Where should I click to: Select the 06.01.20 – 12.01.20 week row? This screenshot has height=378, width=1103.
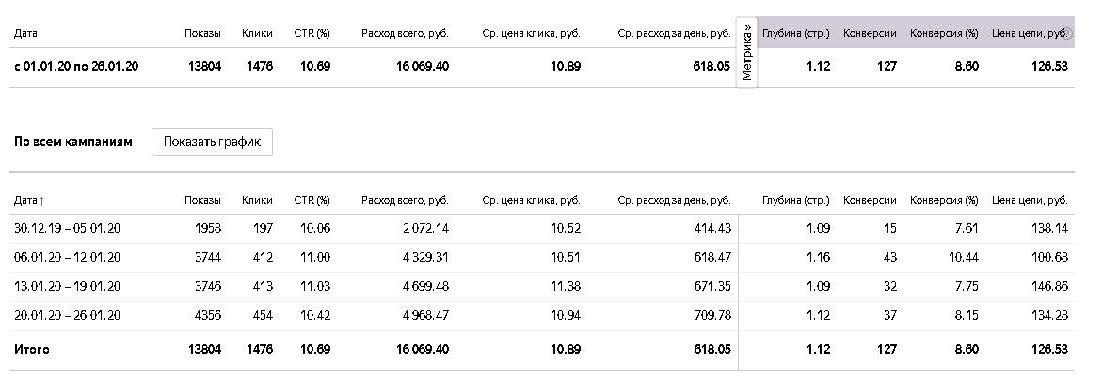pyautogui.click(x=542, y=258)
